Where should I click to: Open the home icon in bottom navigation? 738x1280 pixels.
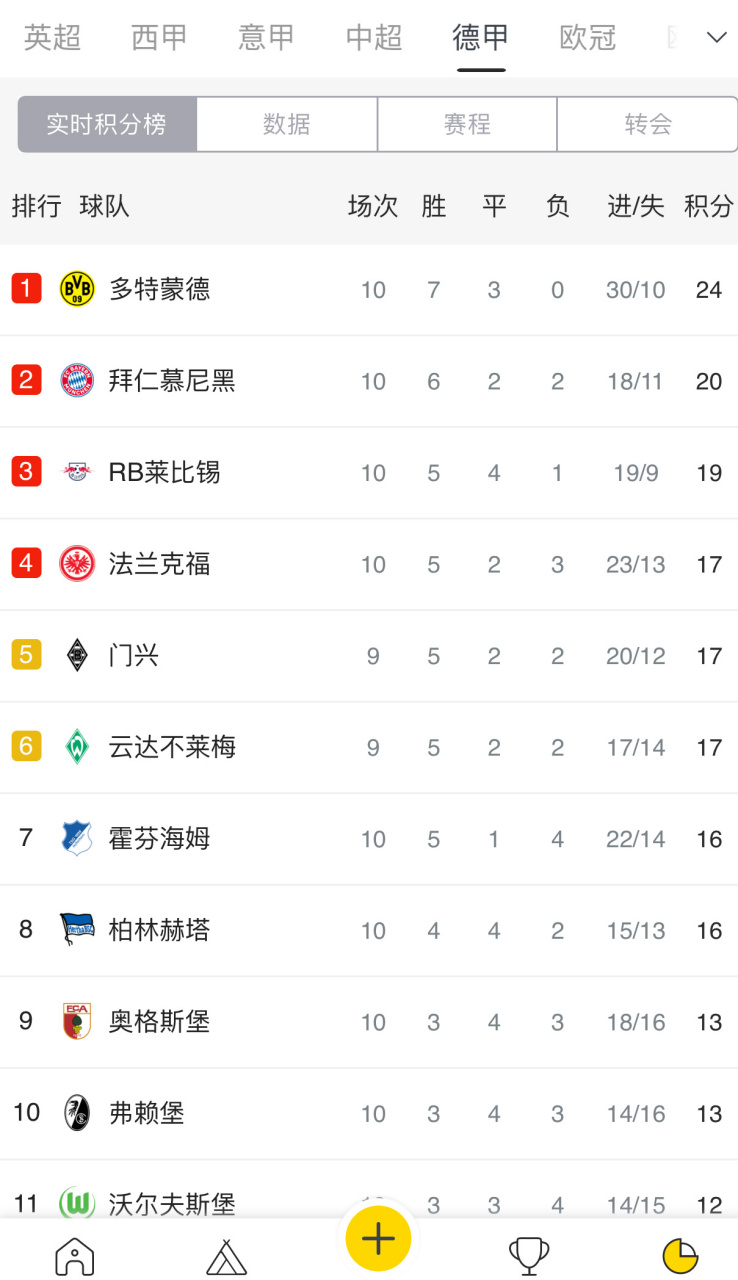coord(74,1255)
